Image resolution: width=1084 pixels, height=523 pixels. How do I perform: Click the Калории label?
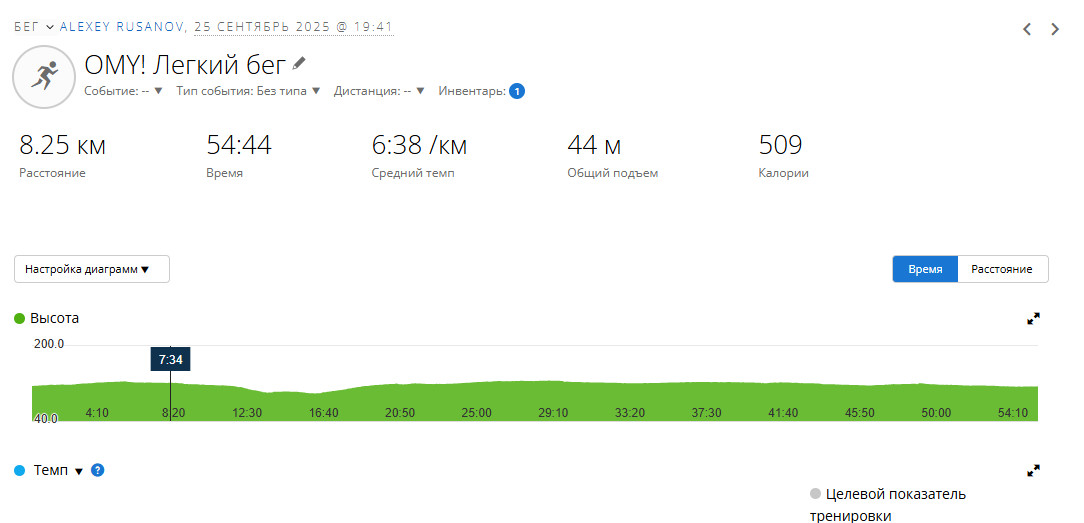point(783,173)
